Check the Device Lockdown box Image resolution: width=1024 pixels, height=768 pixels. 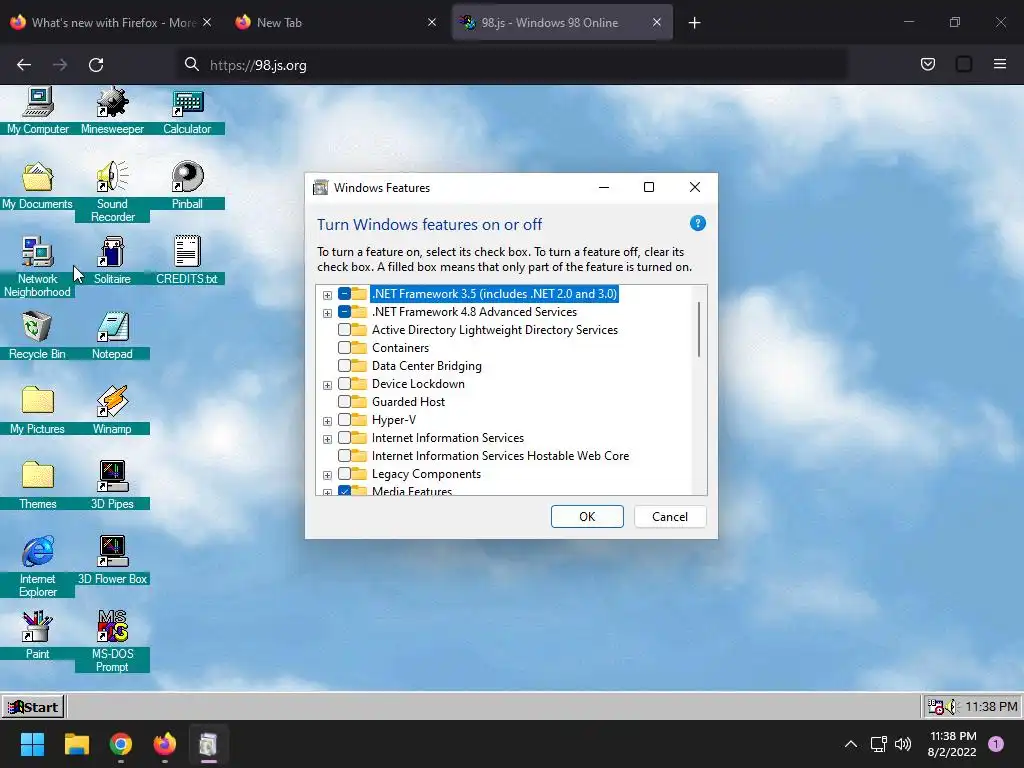(x=344, y=384)
